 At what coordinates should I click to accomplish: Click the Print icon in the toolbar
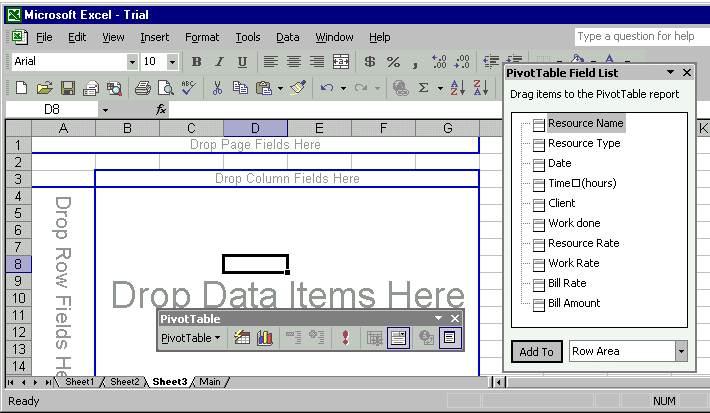142,88
